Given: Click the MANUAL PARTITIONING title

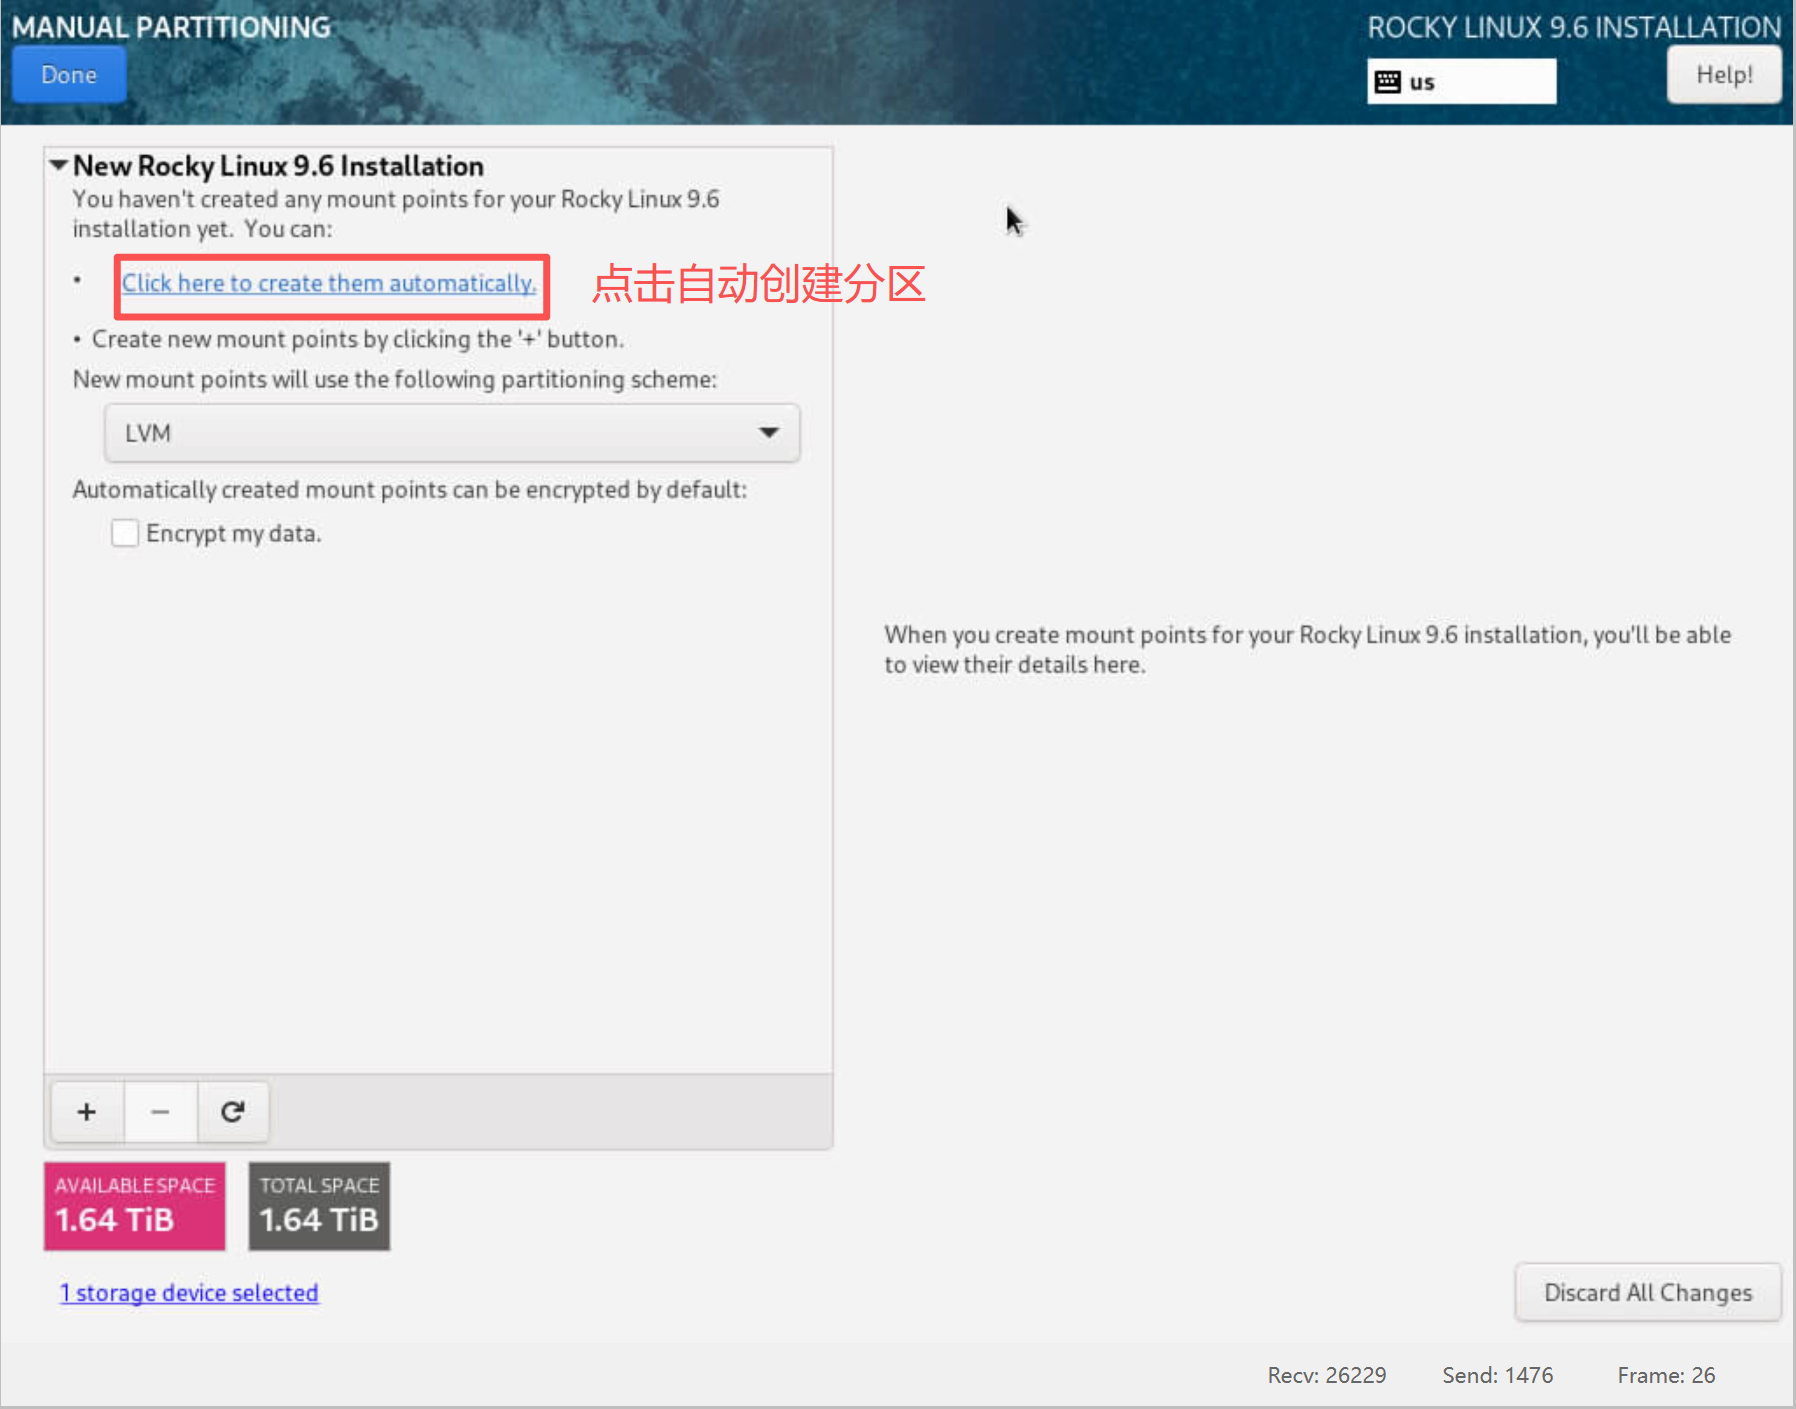Looking at the screenshot, I should 171,27.
